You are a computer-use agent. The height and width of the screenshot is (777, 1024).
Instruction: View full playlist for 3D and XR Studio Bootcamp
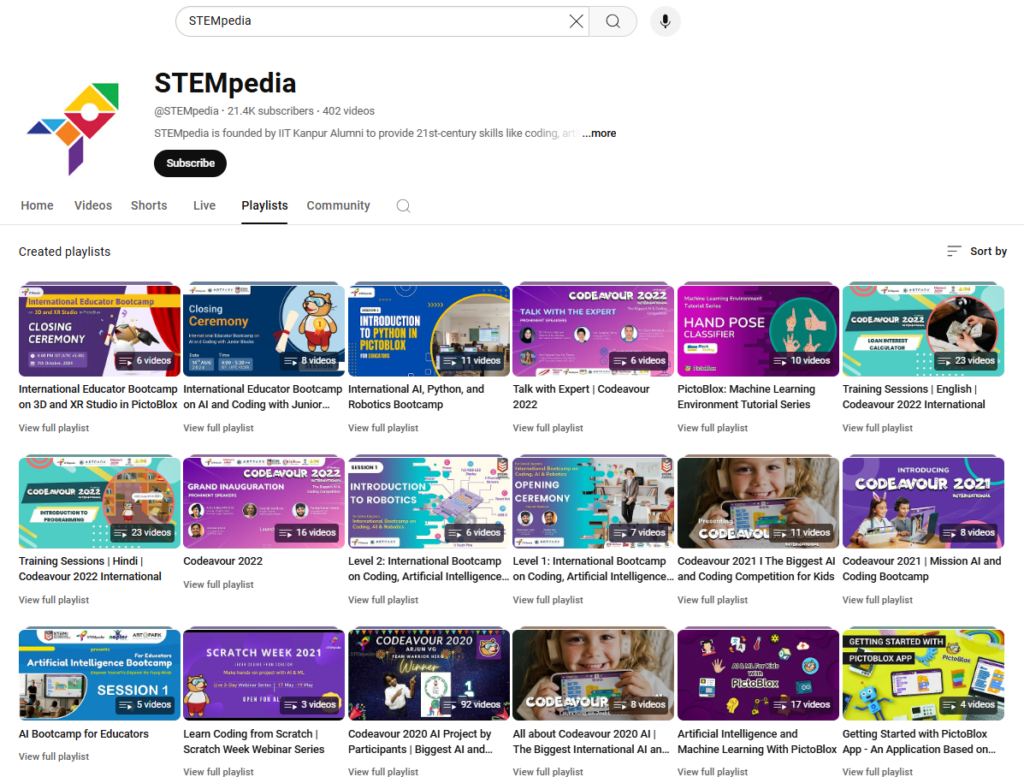(x=54, y=428)
